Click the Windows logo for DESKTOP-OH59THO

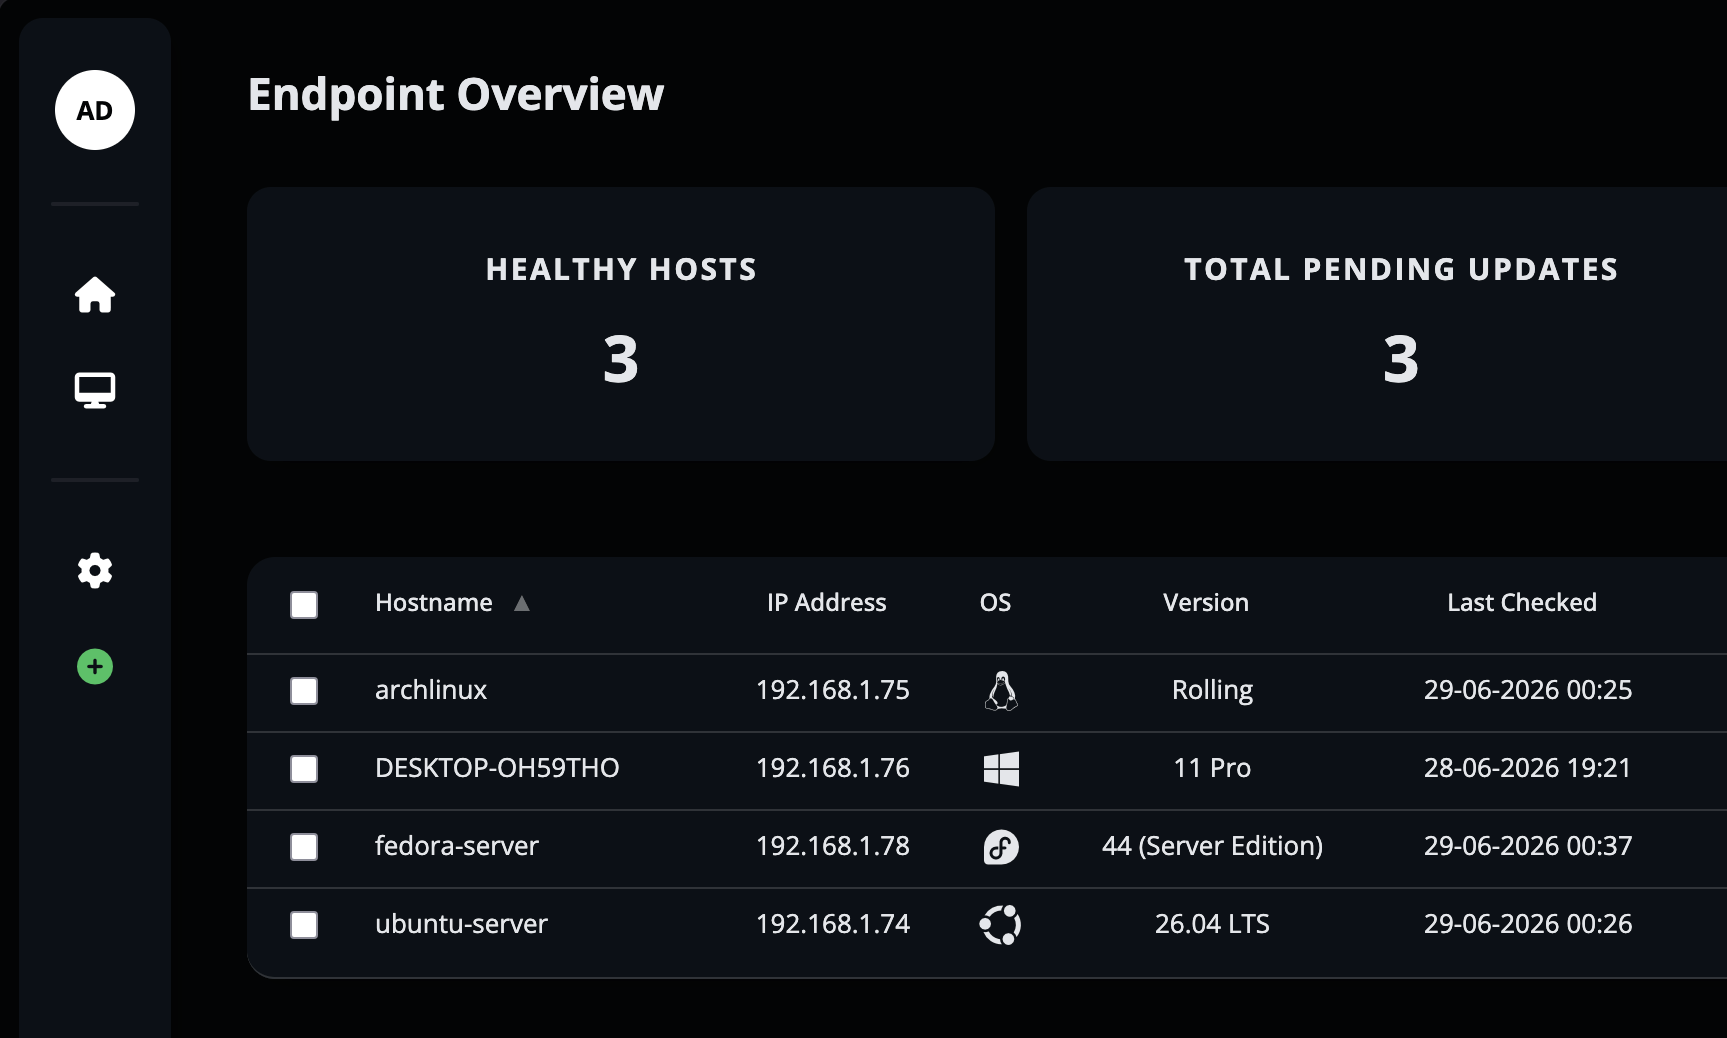tap(1001, 769)
